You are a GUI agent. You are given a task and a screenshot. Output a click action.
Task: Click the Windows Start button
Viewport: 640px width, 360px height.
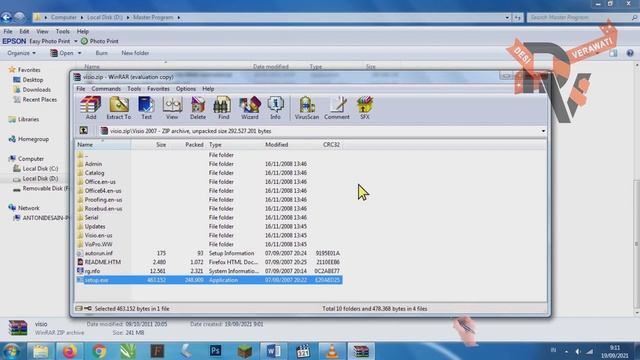[x=11, y=351]
